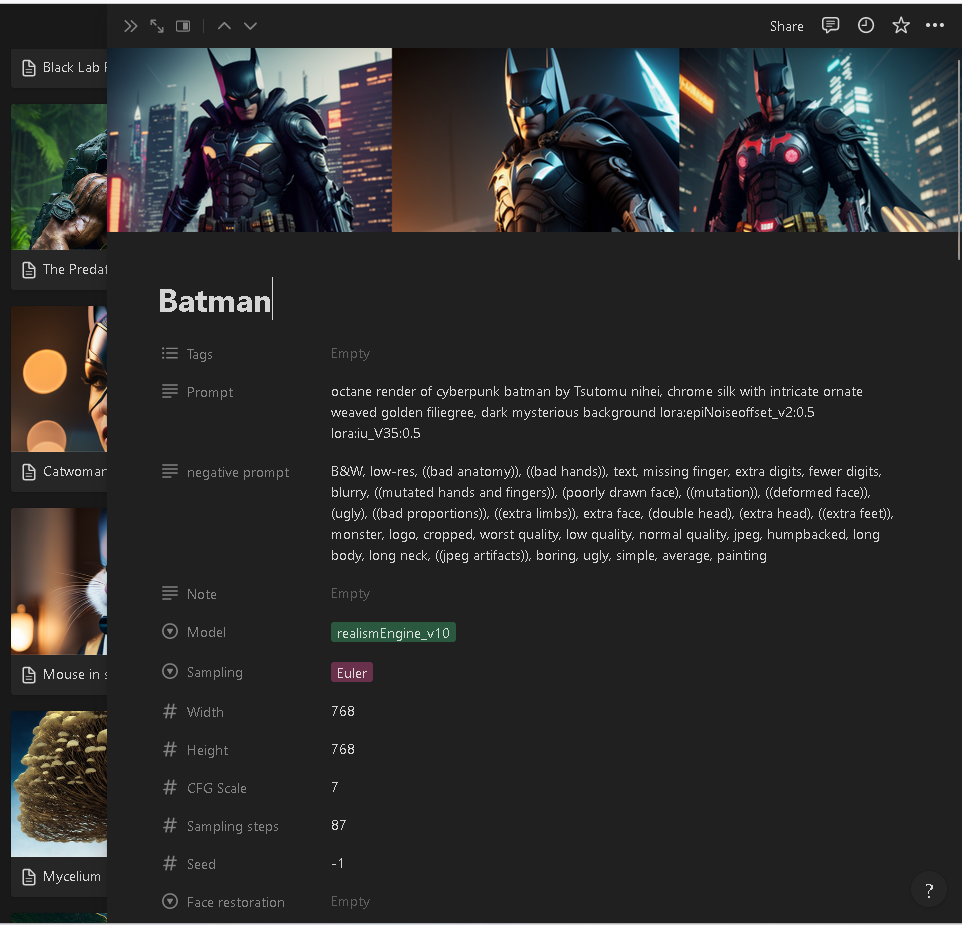Click the Mouse card thumbnail image
The width and height of the screenshot is (962, 925).
click(x=59, y=581)
